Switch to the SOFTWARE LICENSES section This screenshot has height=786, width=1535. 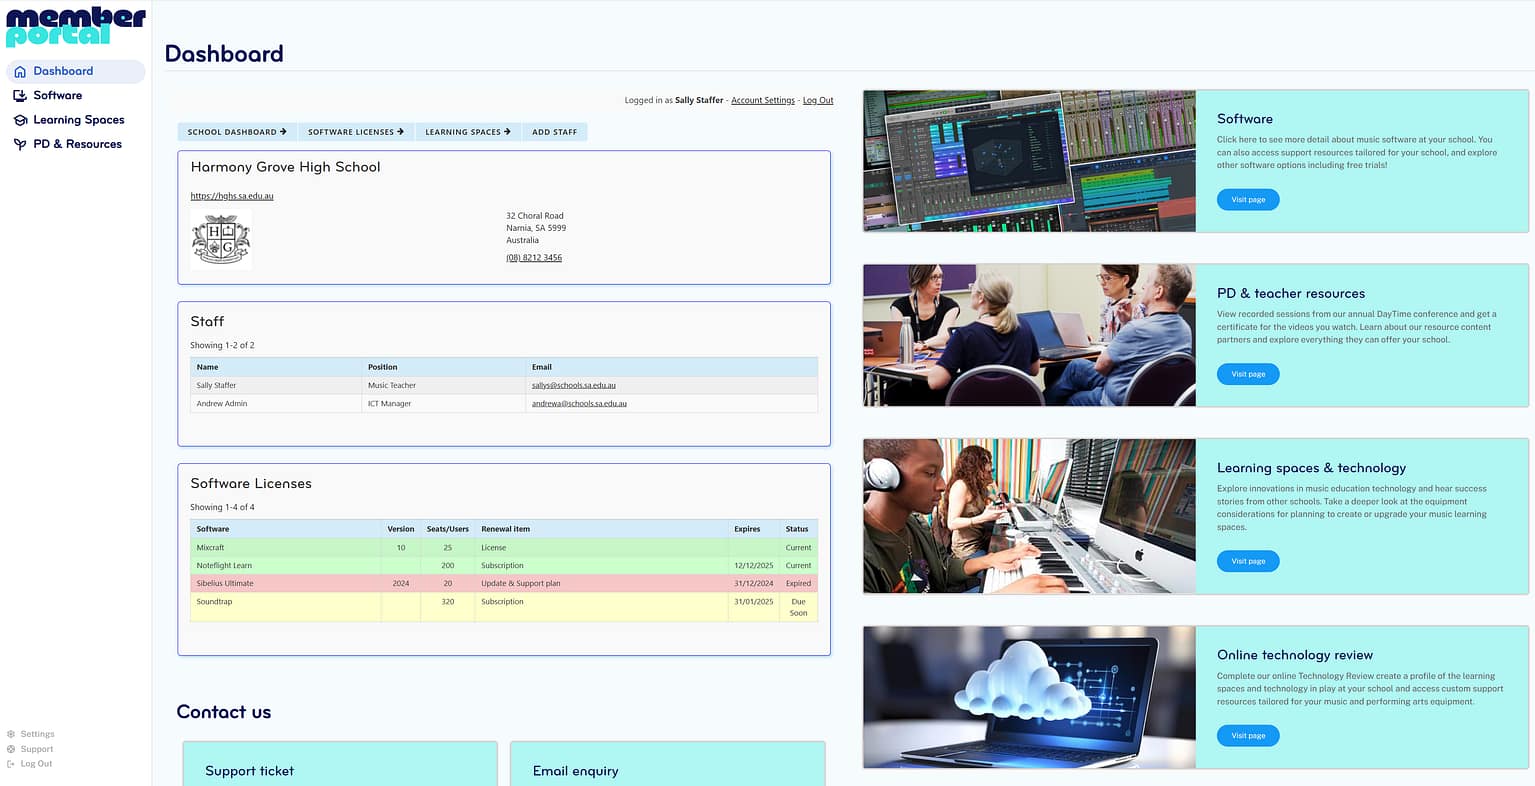(x=355, y=131)
